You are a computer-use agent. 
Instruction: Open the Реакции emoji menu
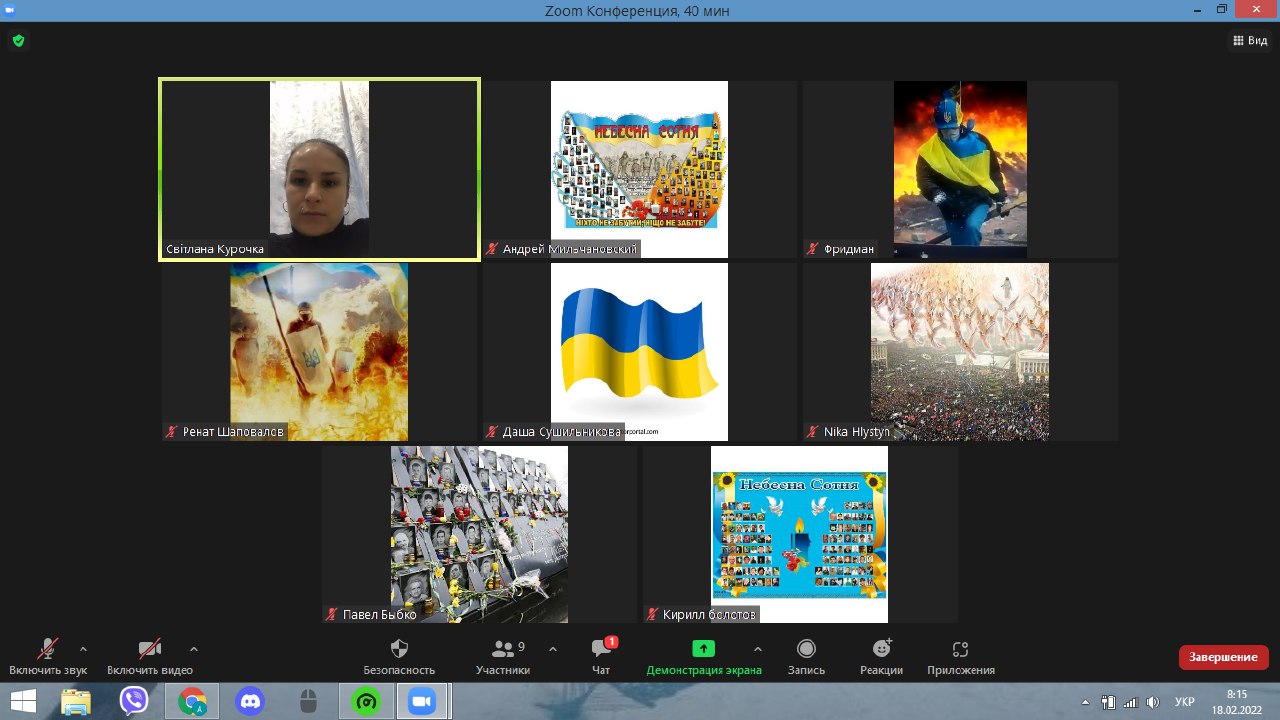pyautogui.click(x=881, y=657)
